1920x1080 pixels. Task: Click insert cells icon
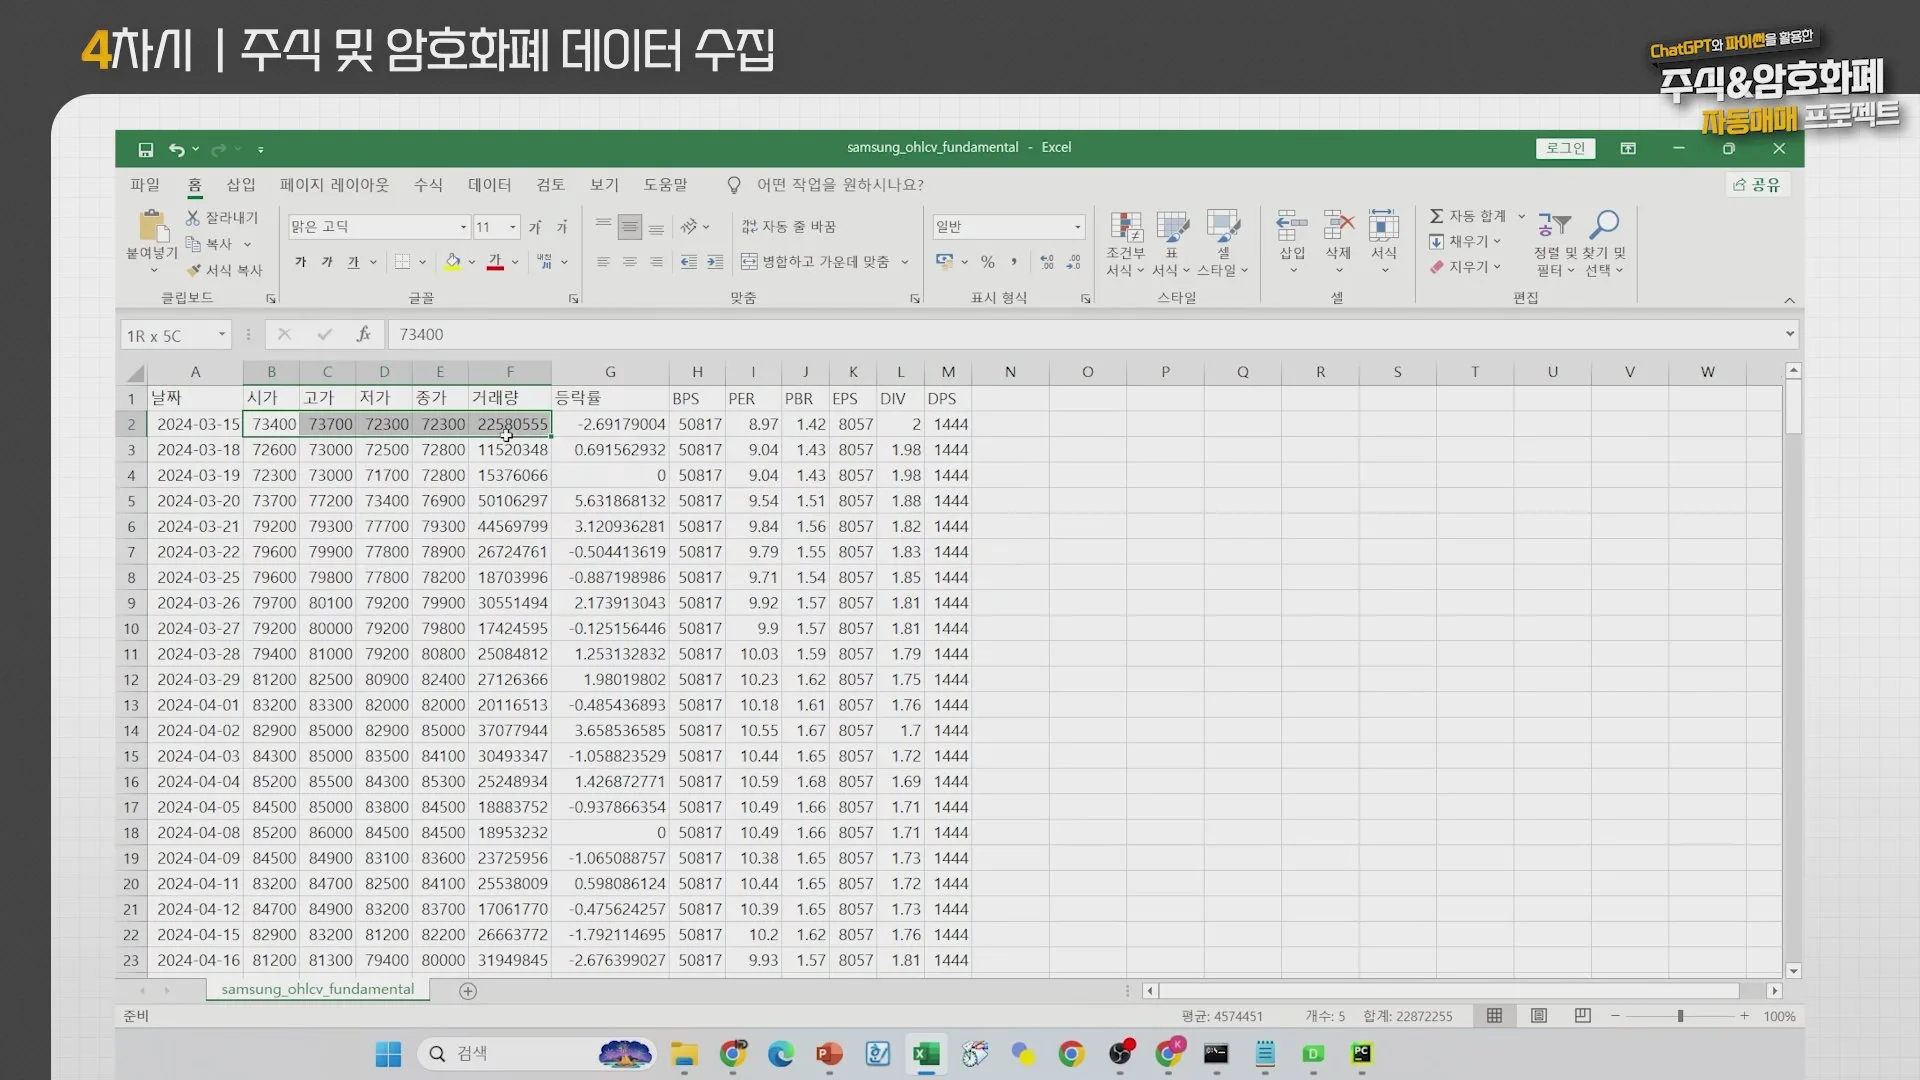coord(1292,226)
